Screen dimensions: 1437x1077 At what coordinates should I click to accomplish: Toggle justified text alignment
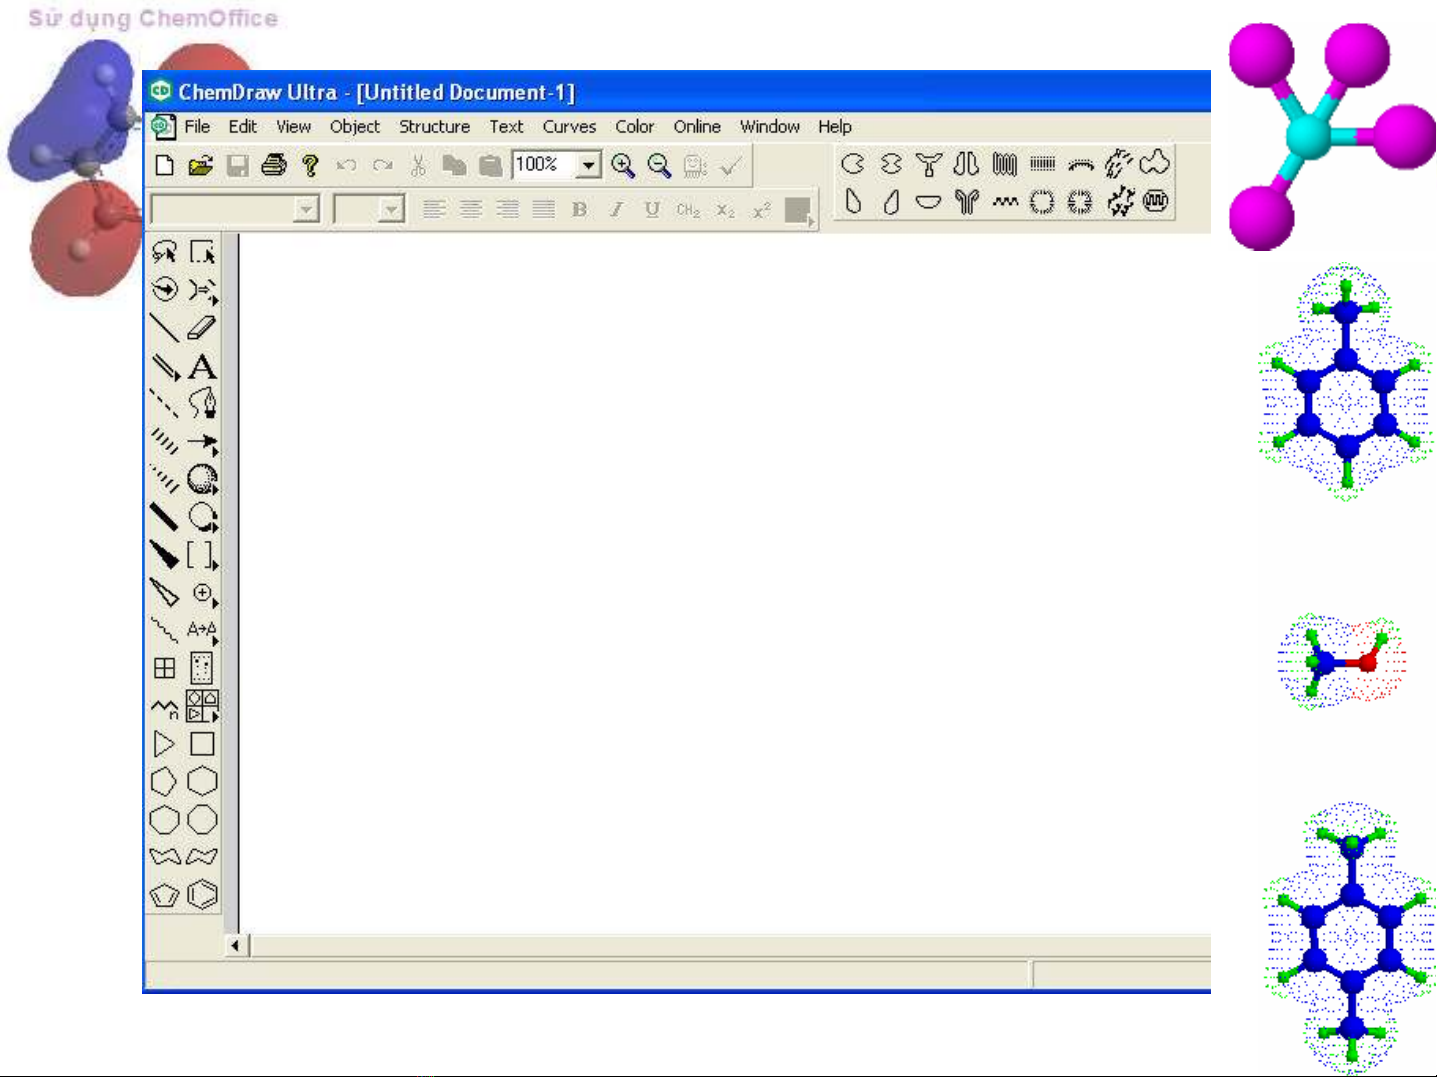click(543, 209)
